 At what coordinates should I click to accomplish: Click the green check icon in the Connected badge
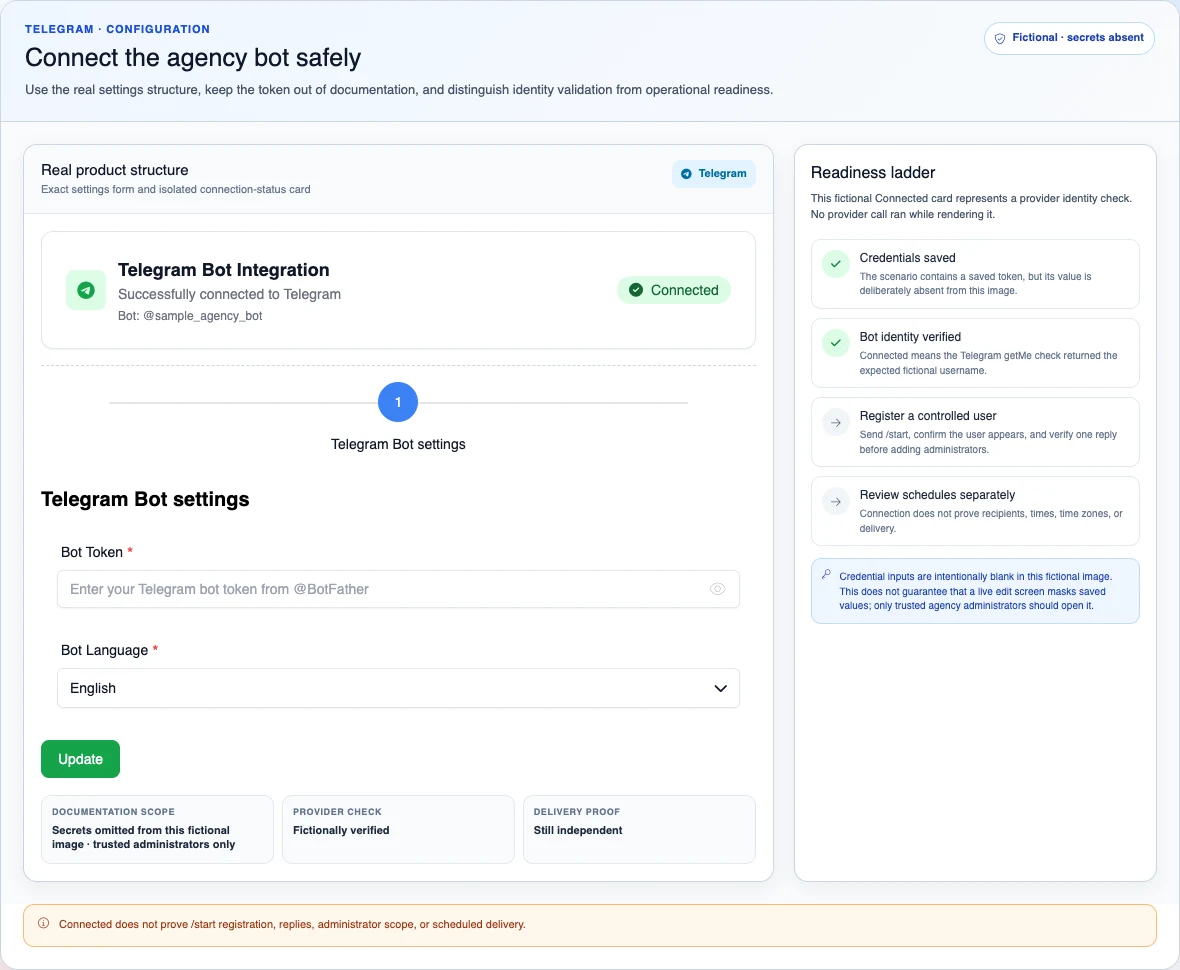coord(636,290)
